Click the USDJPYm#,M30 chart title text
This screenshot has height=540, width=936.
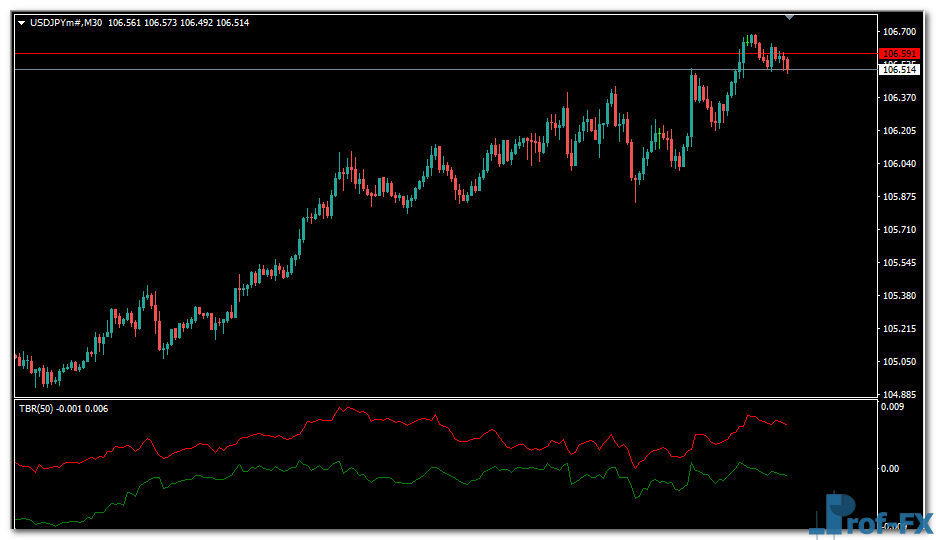point(65,22)
